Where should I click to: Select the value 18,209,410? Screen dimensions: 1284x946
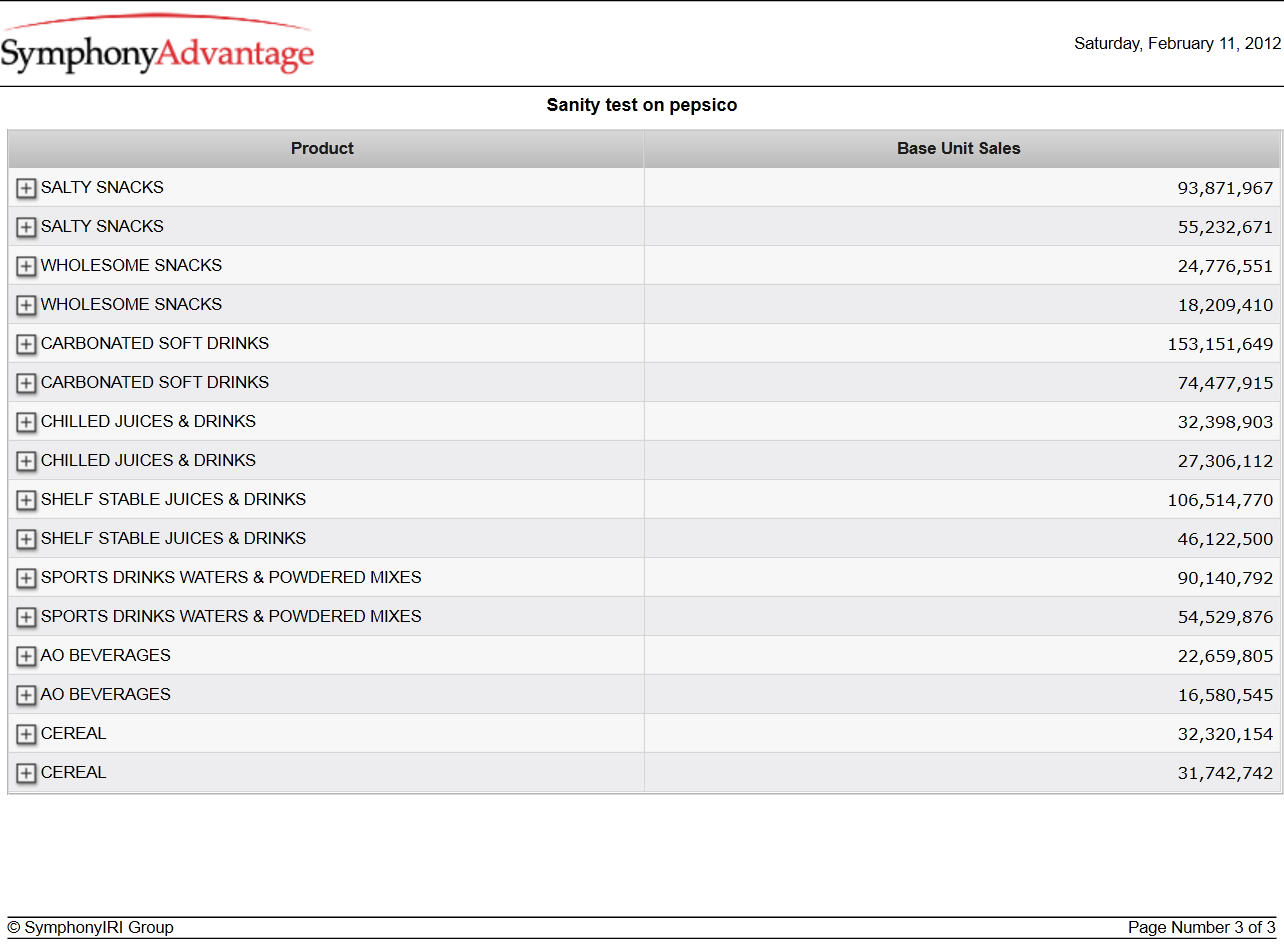(x=1225, y=305)
